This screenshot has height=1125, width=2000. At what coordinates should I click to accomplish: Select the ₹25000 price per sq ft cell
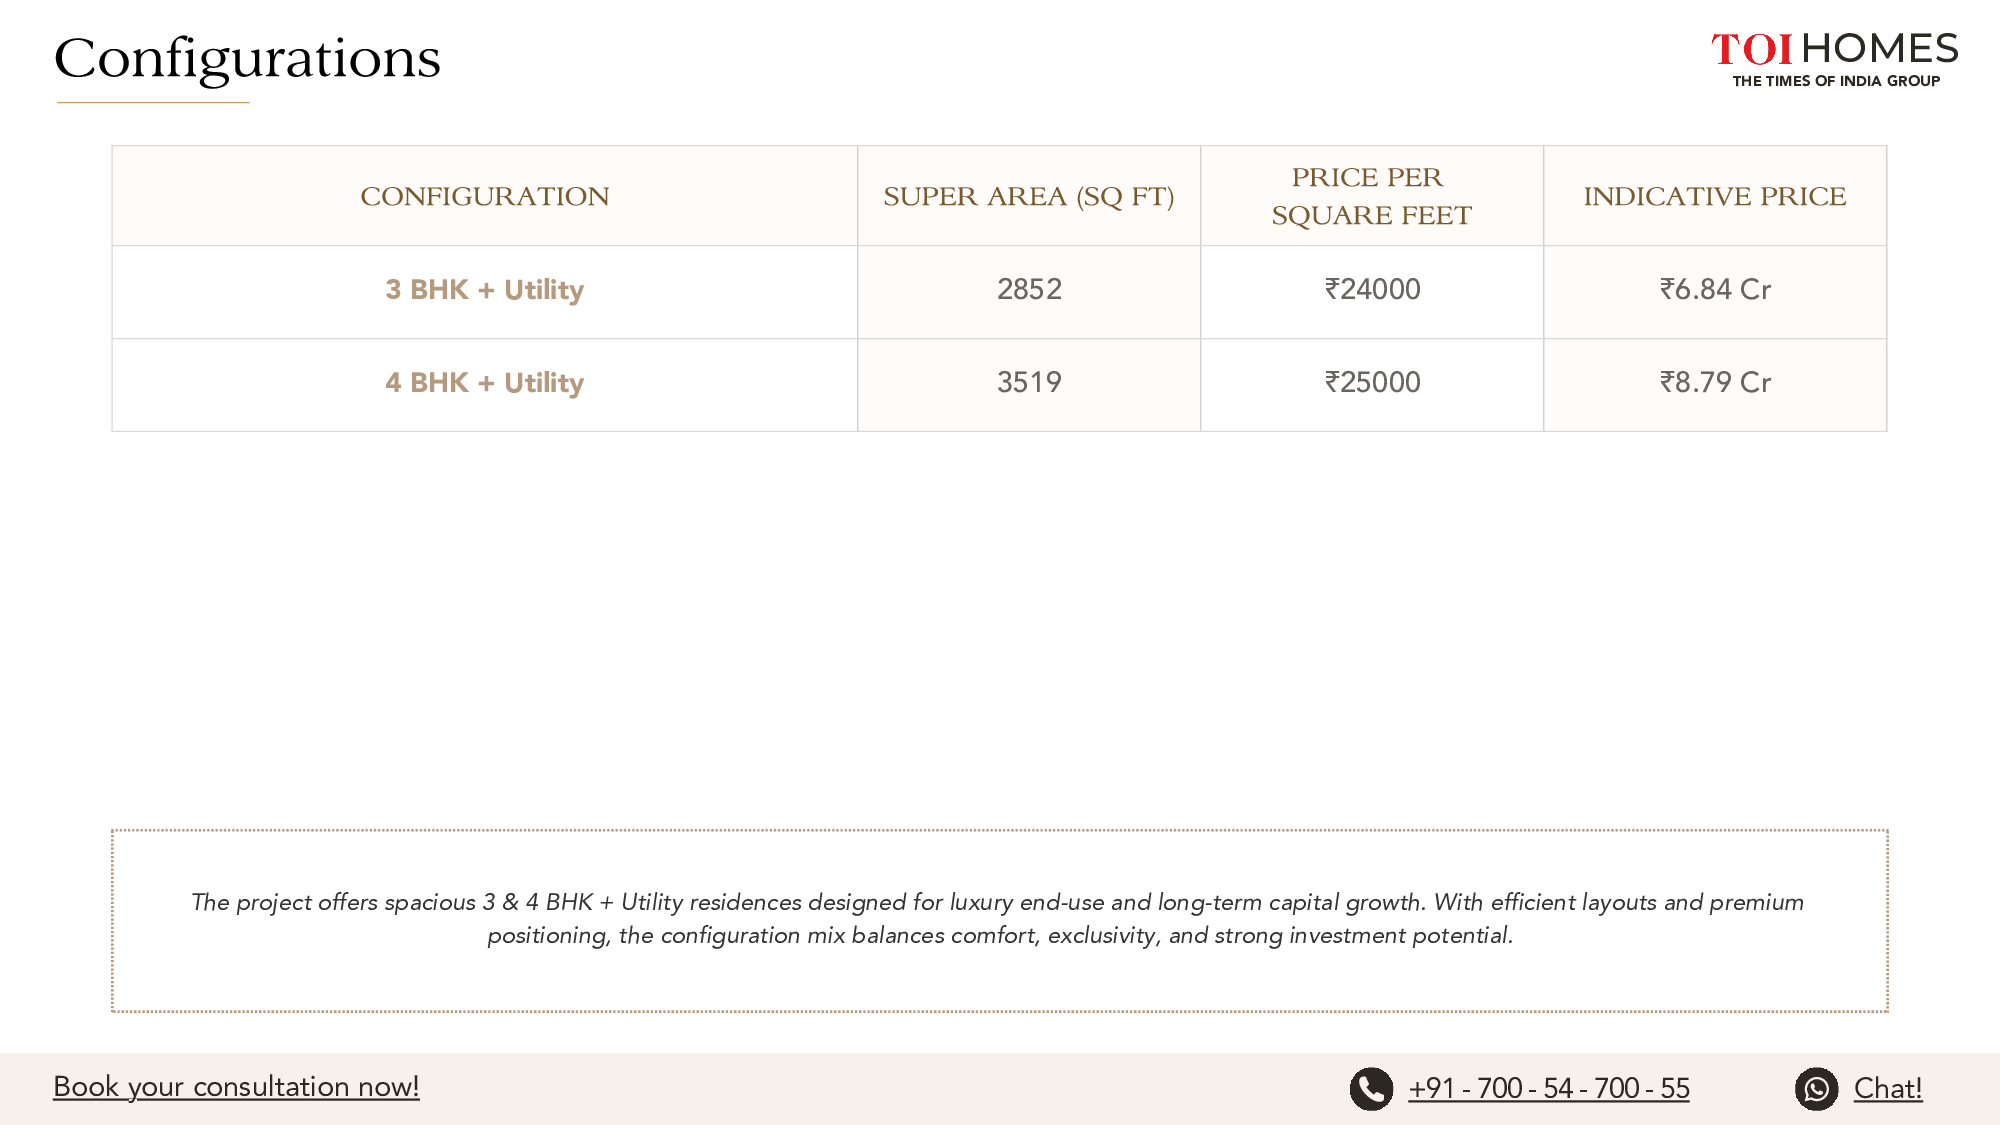pyautogui.click(x=1372, y=383)
